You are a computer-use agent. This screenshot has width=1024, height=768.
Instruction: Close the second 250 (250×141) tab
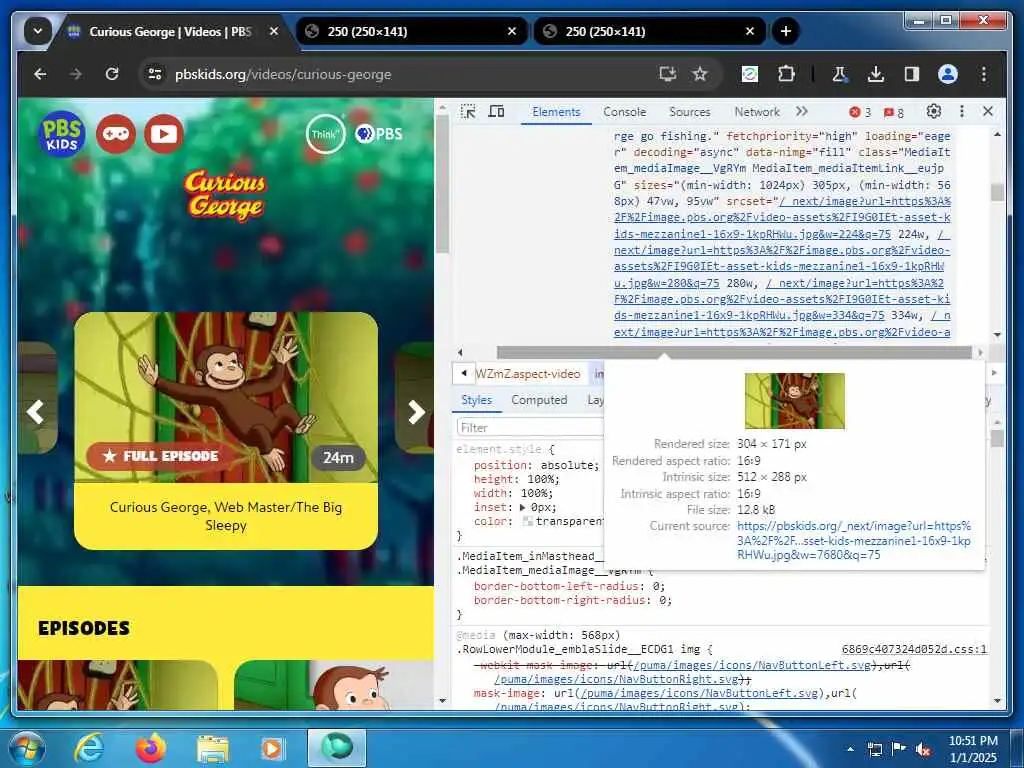coord(750,31)
